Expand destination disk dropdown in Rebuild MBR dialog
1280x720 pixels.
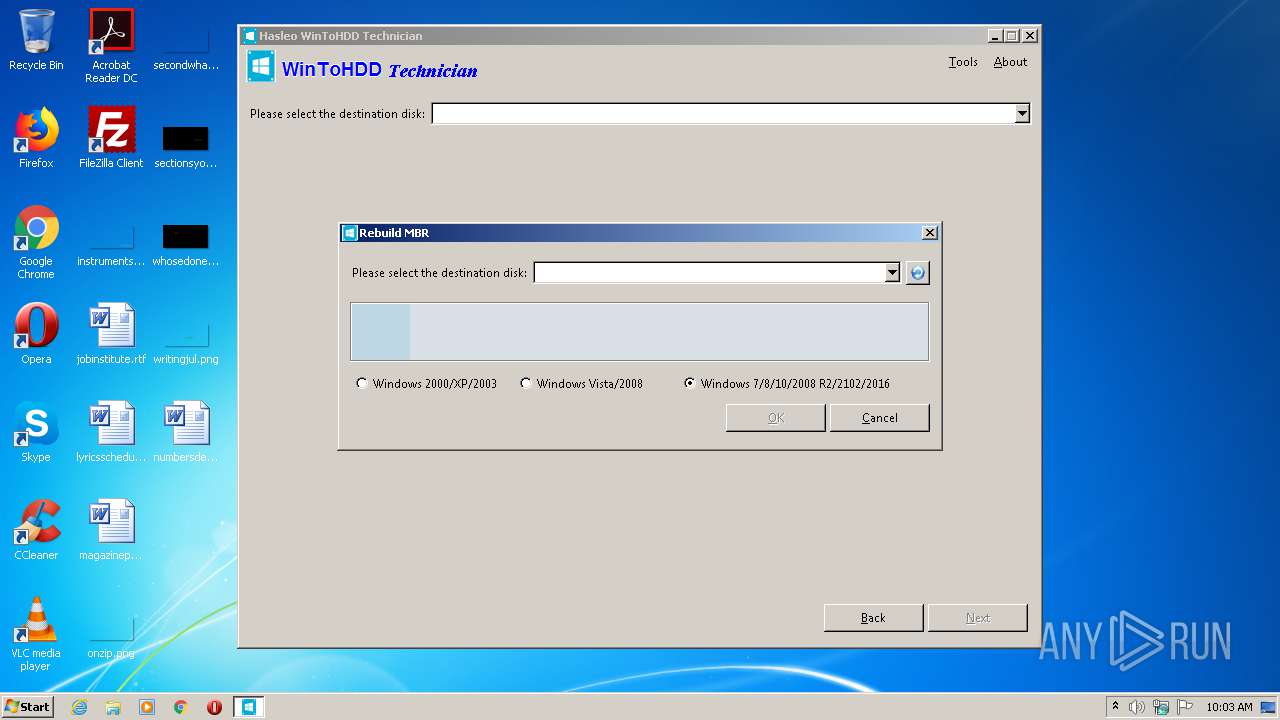892,273
